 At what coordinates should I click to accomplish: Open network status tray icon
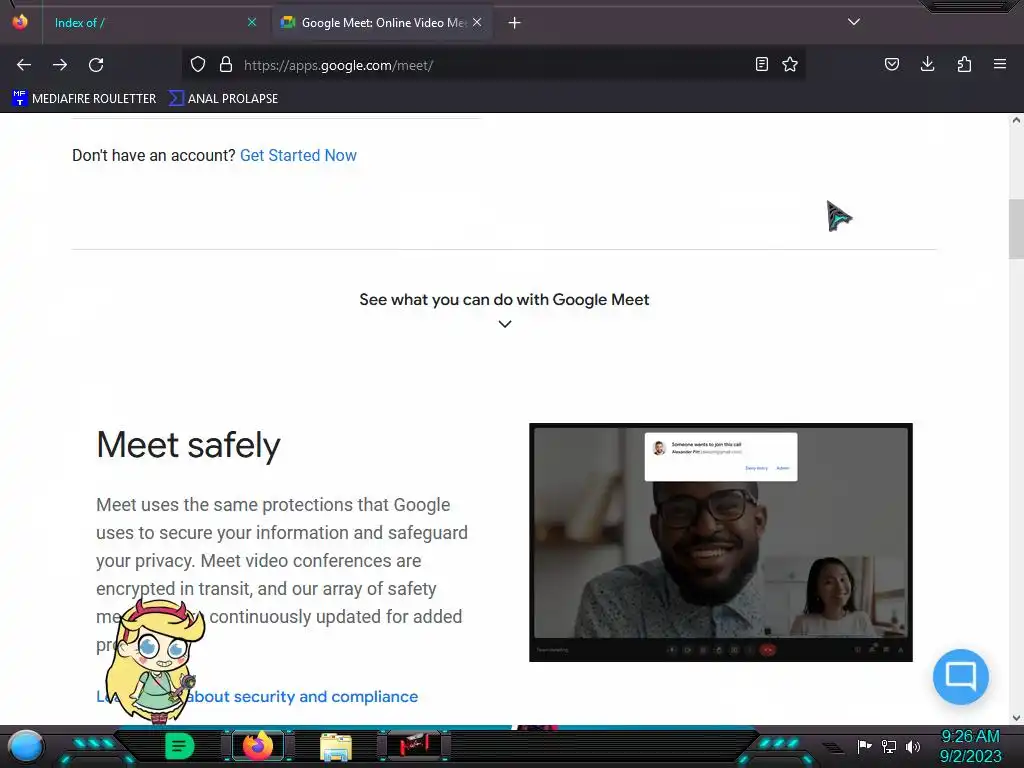click(x=889, y=746)
